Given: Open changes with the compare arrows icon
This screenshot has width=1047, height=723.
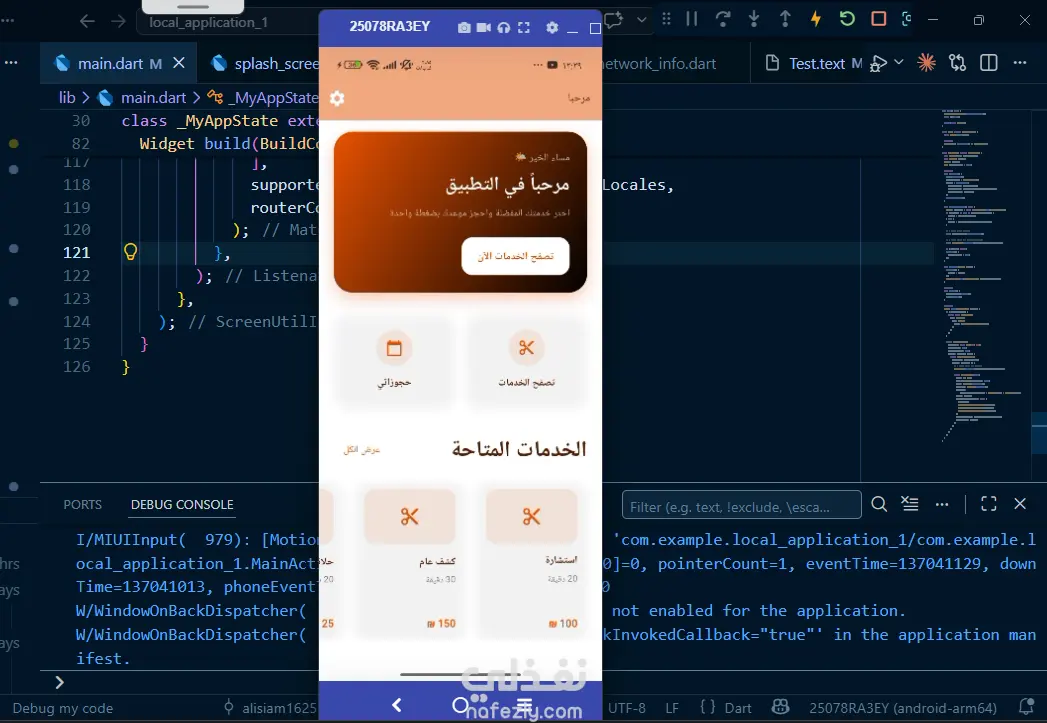Looking at the screenshot, I should click(958, 63).
